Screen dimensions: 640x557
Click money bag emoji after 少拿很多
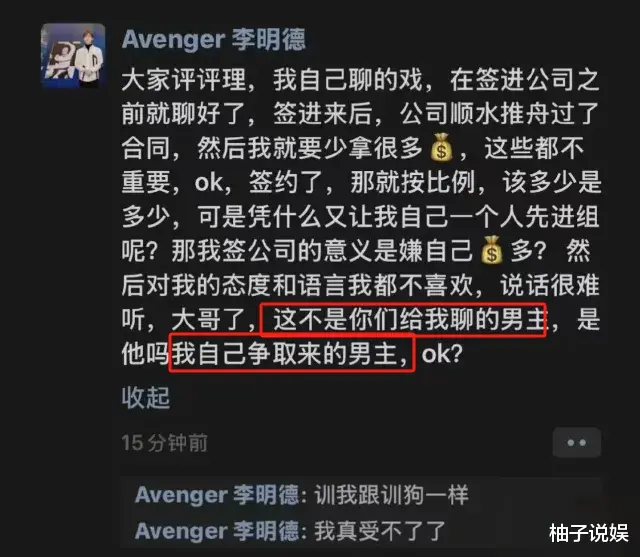pyautogui.click(x=442, y=147)
